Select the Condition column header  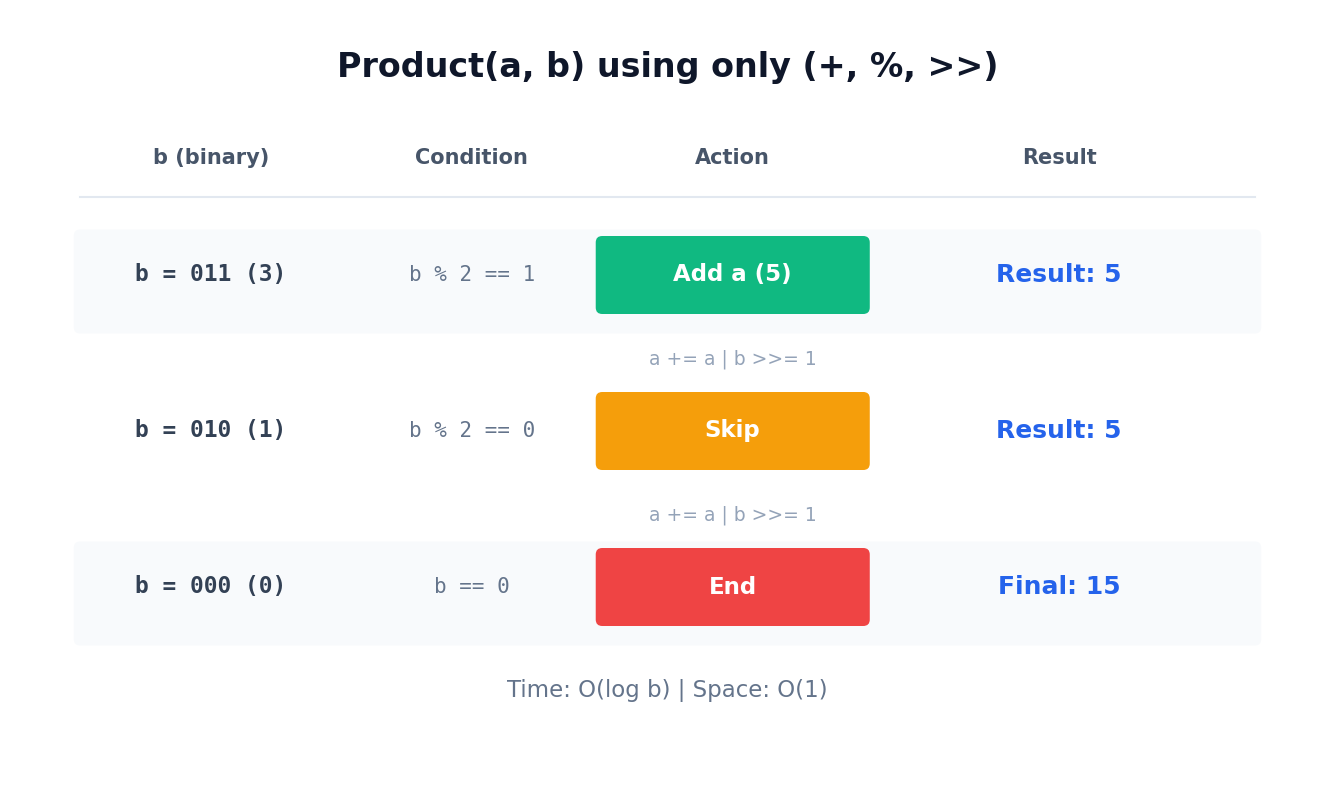[471, 158]
